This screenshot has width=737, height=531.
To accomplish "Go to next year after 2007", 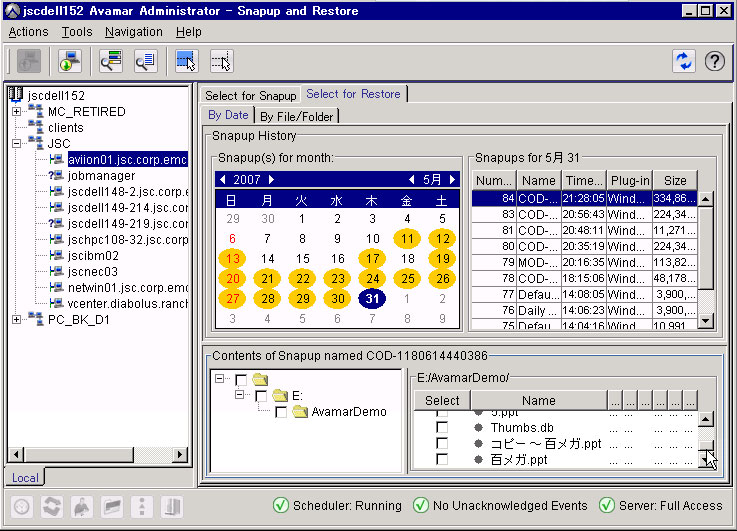I will (271, 179).
